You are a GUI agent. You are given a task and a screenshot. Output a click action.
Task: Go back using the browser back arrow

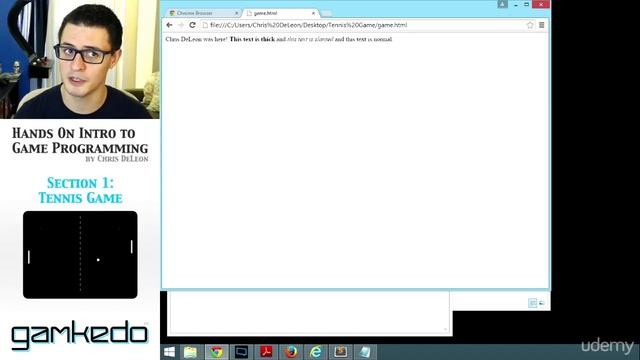pyautogui.click(x=169, y=25)
